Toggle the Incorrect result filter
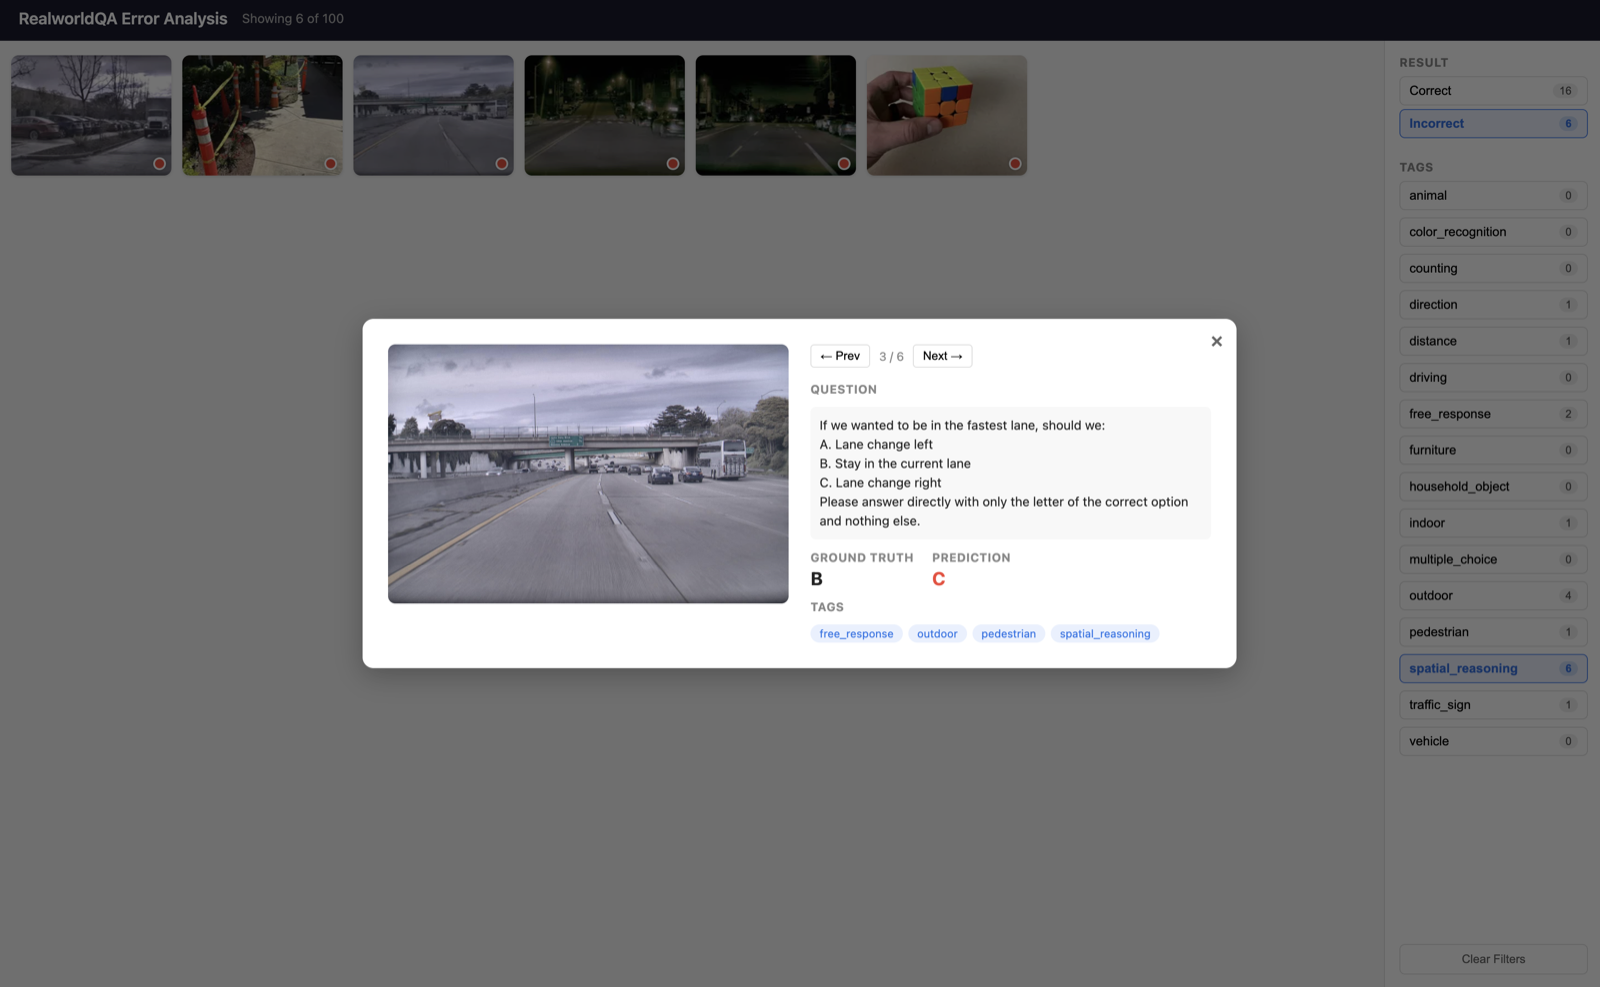 tap(1493, 124)
